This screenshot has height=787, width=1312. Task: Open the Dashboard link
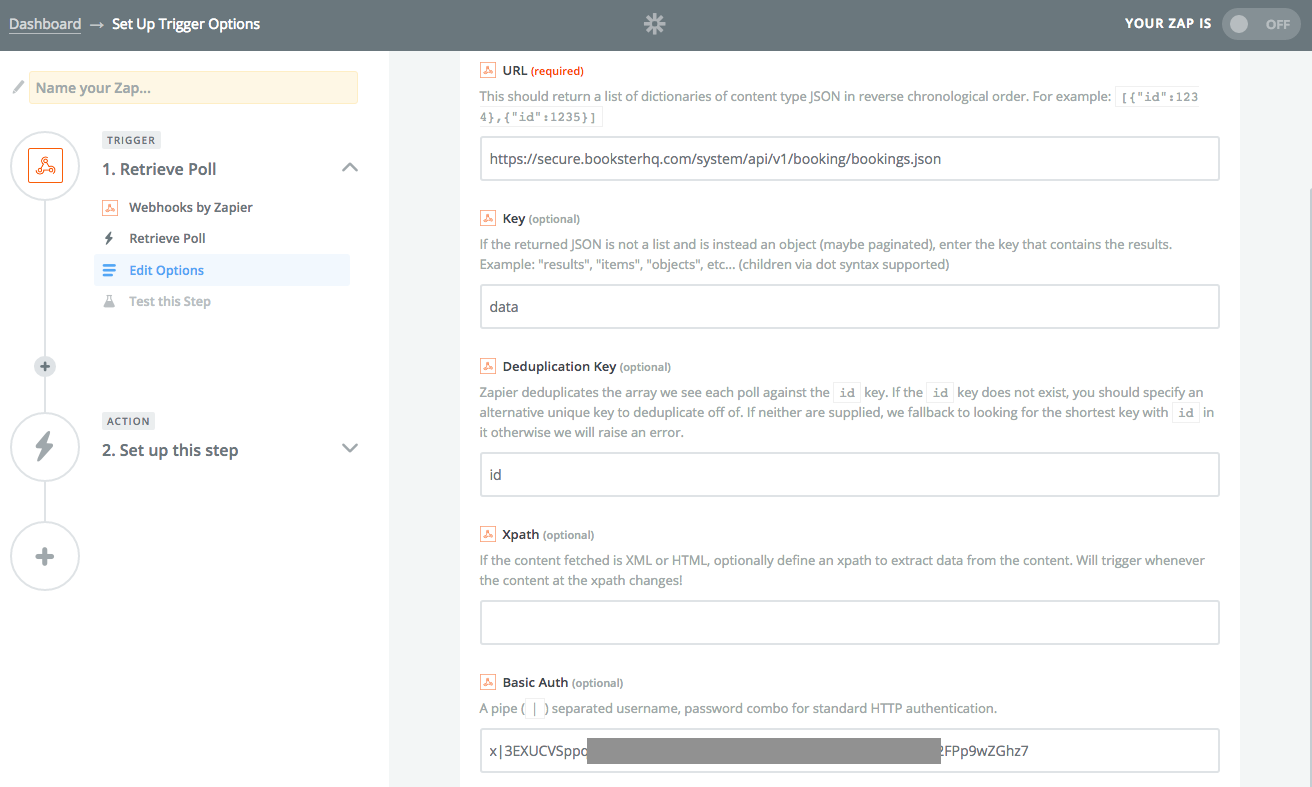click(x=45, y=24)
